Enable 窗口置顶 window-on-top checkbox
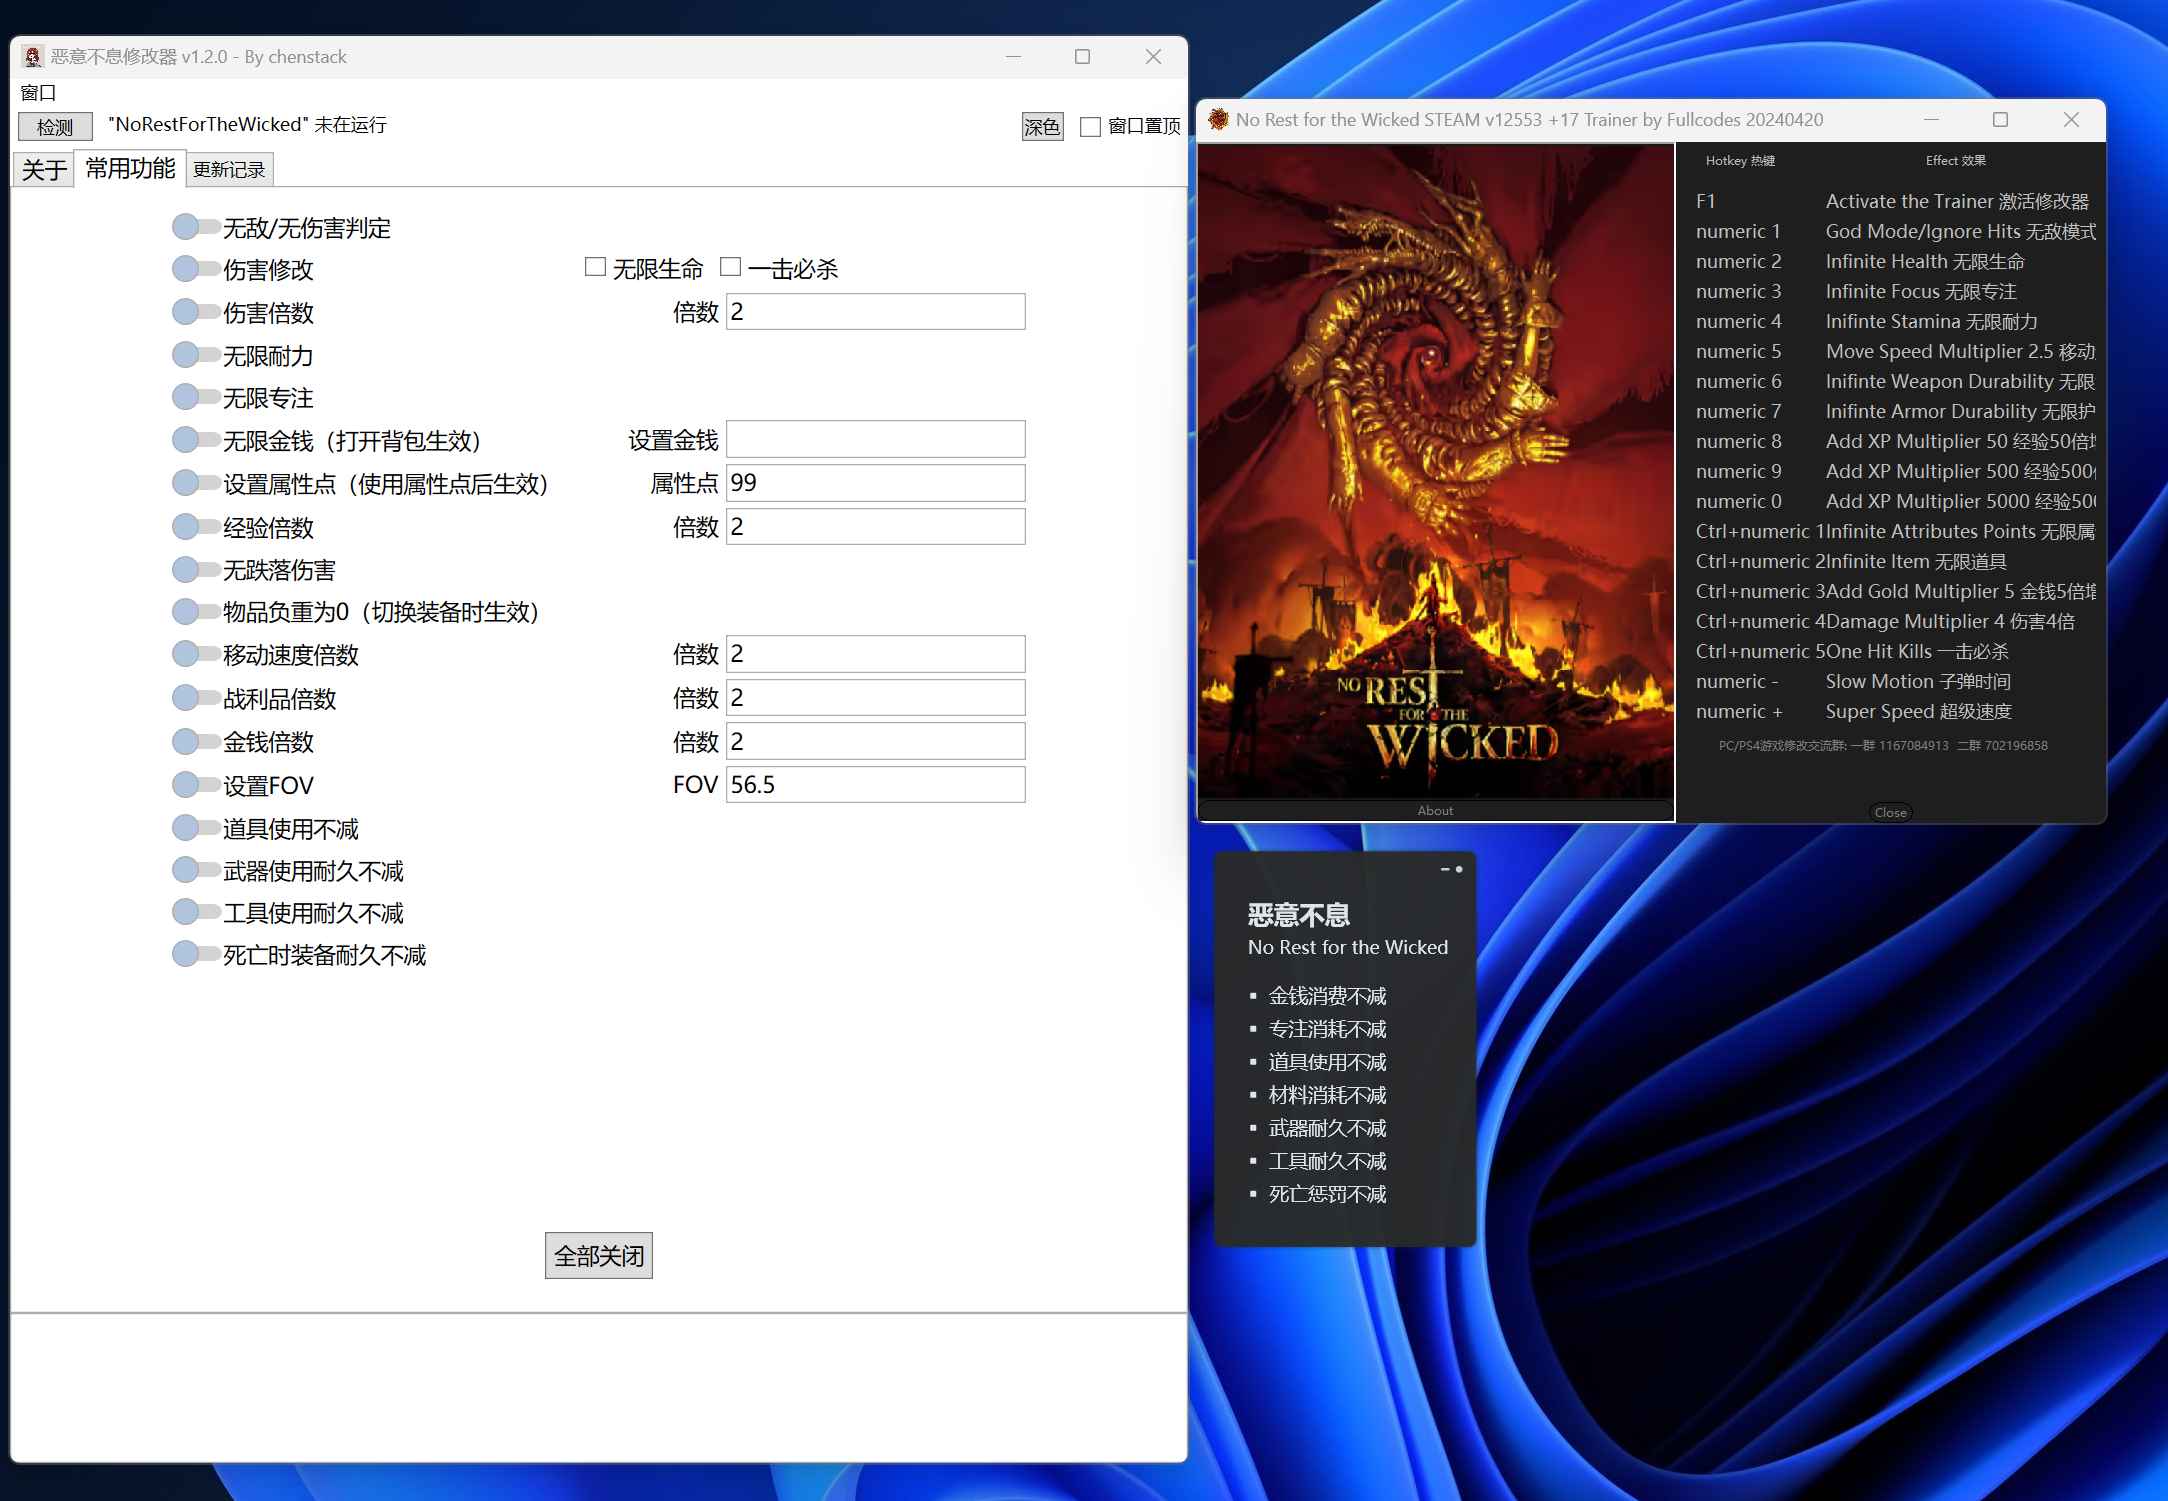Image resolution: width=2168 pixels, height=1501 pixels. [x=1090, y=127]
